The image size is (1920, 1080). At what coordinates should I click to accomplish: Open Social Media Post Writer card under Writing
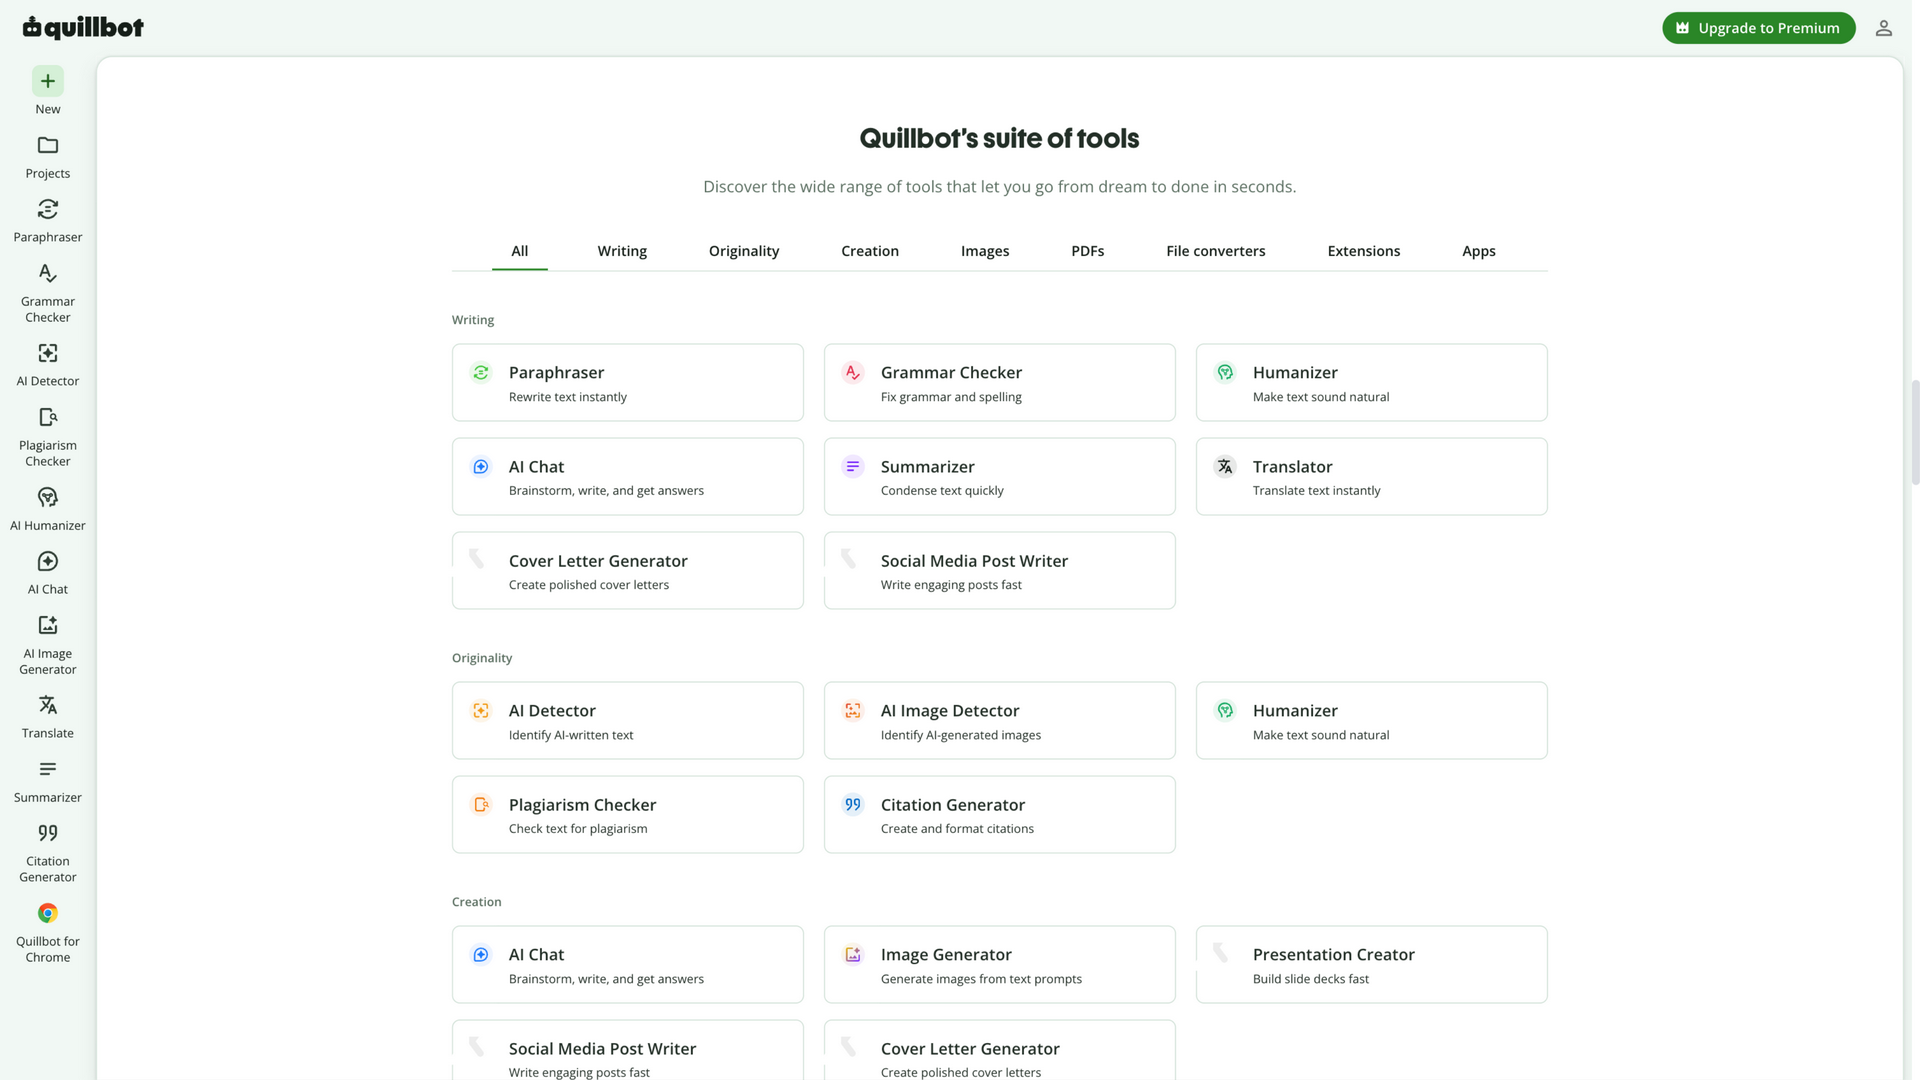(1000, 571)
